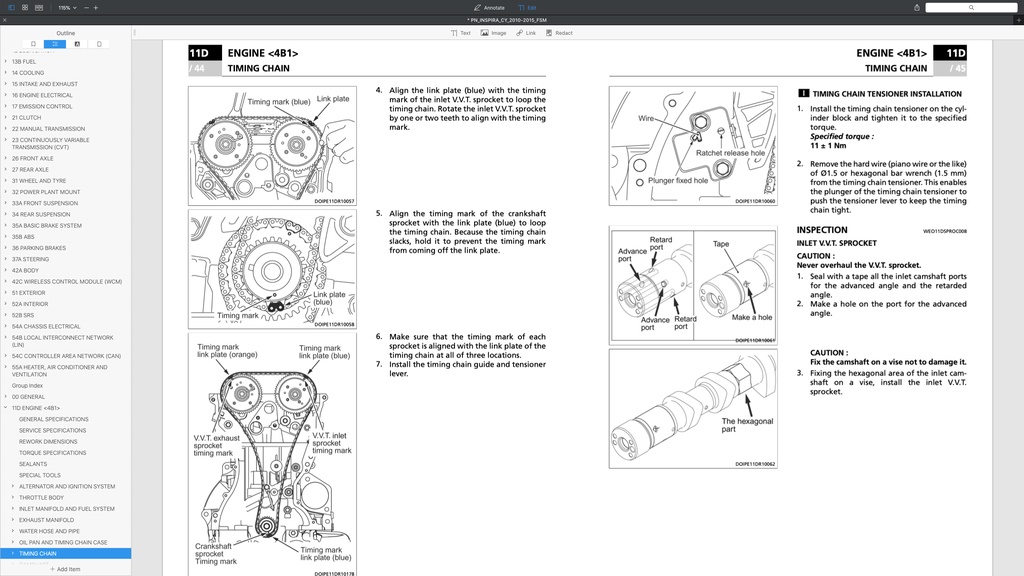Select the Text tool
This screenshot has height=576, width=1024.
462,32
